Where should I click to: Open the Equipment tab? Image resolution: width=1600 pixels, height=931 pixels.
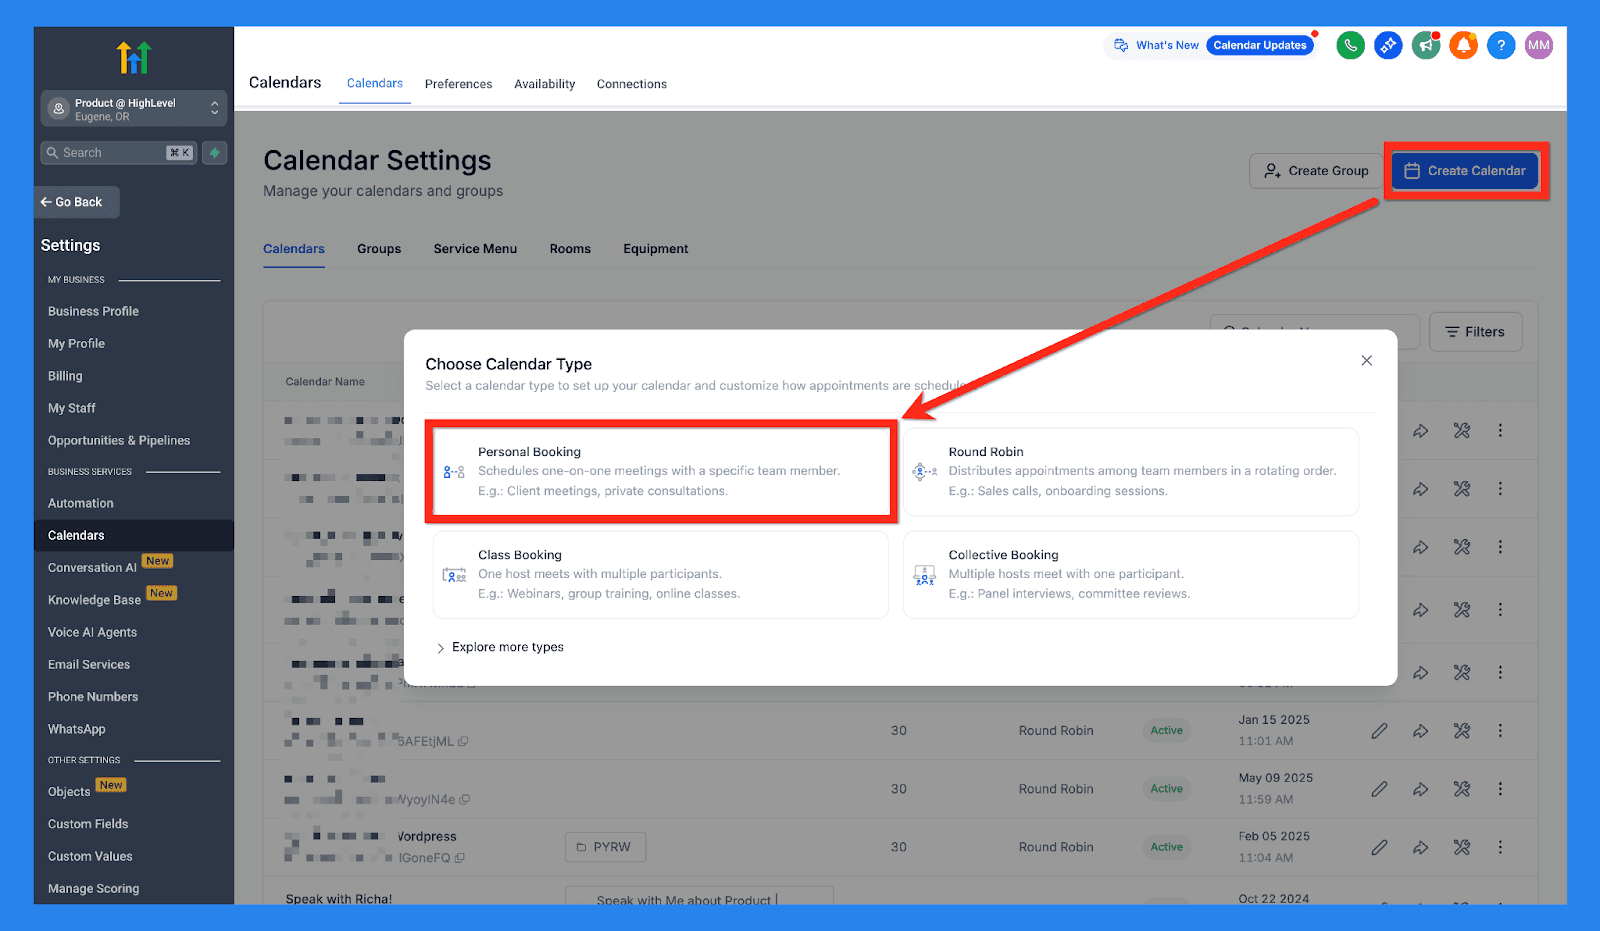click(656, 249)
